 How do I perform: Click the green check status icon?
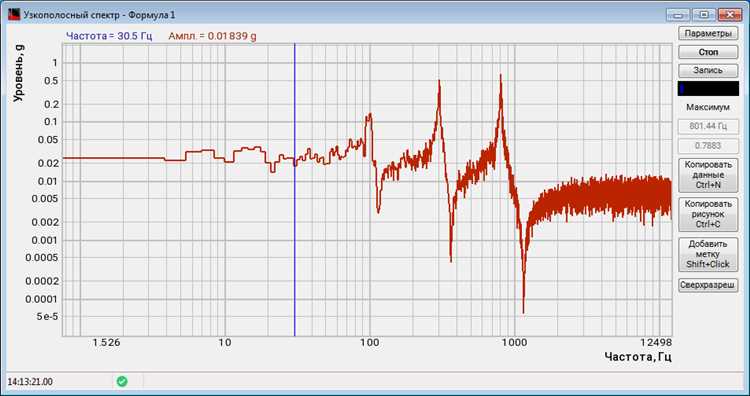(122, 381)
